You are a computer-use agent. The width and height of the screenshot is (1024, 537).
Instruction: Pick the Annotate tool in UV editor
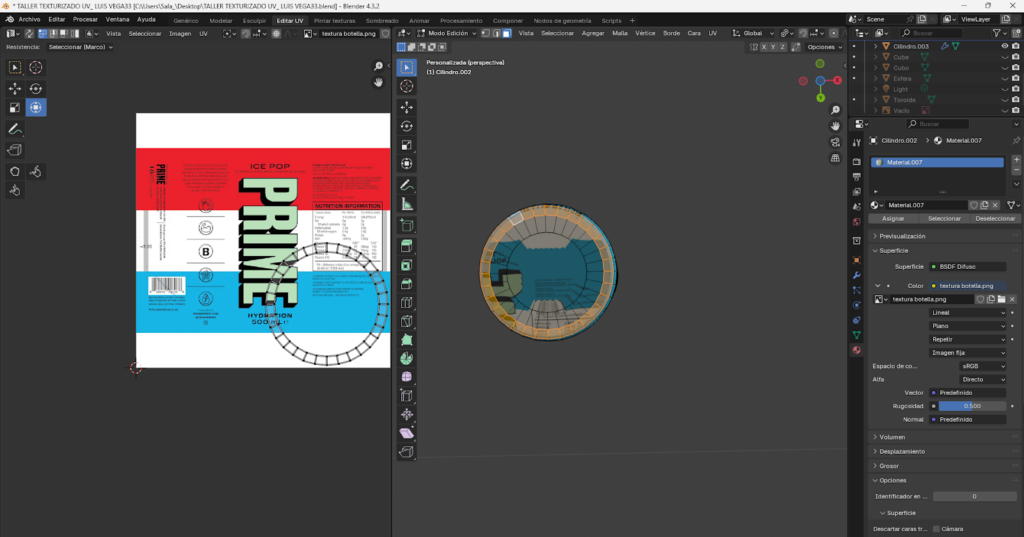[15, 129]
